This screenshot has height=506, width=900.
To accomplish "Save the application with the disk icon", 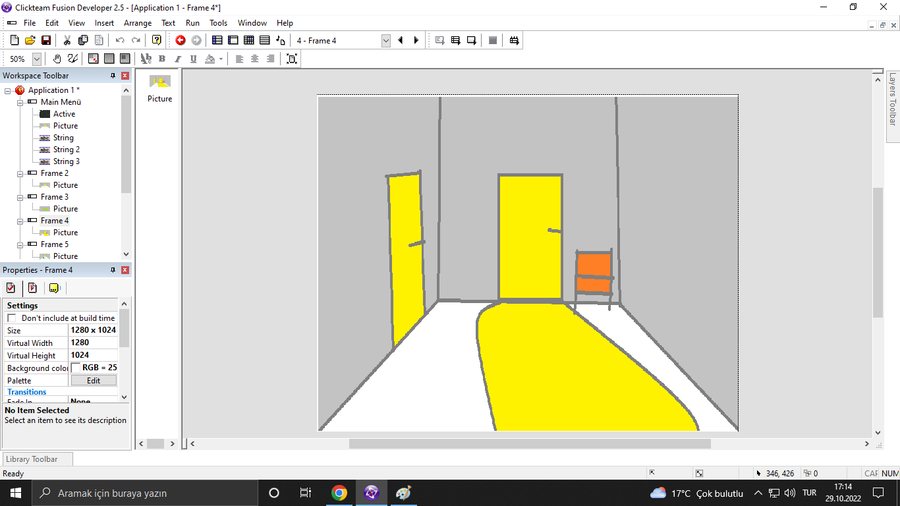I will [x=46, y=40].
